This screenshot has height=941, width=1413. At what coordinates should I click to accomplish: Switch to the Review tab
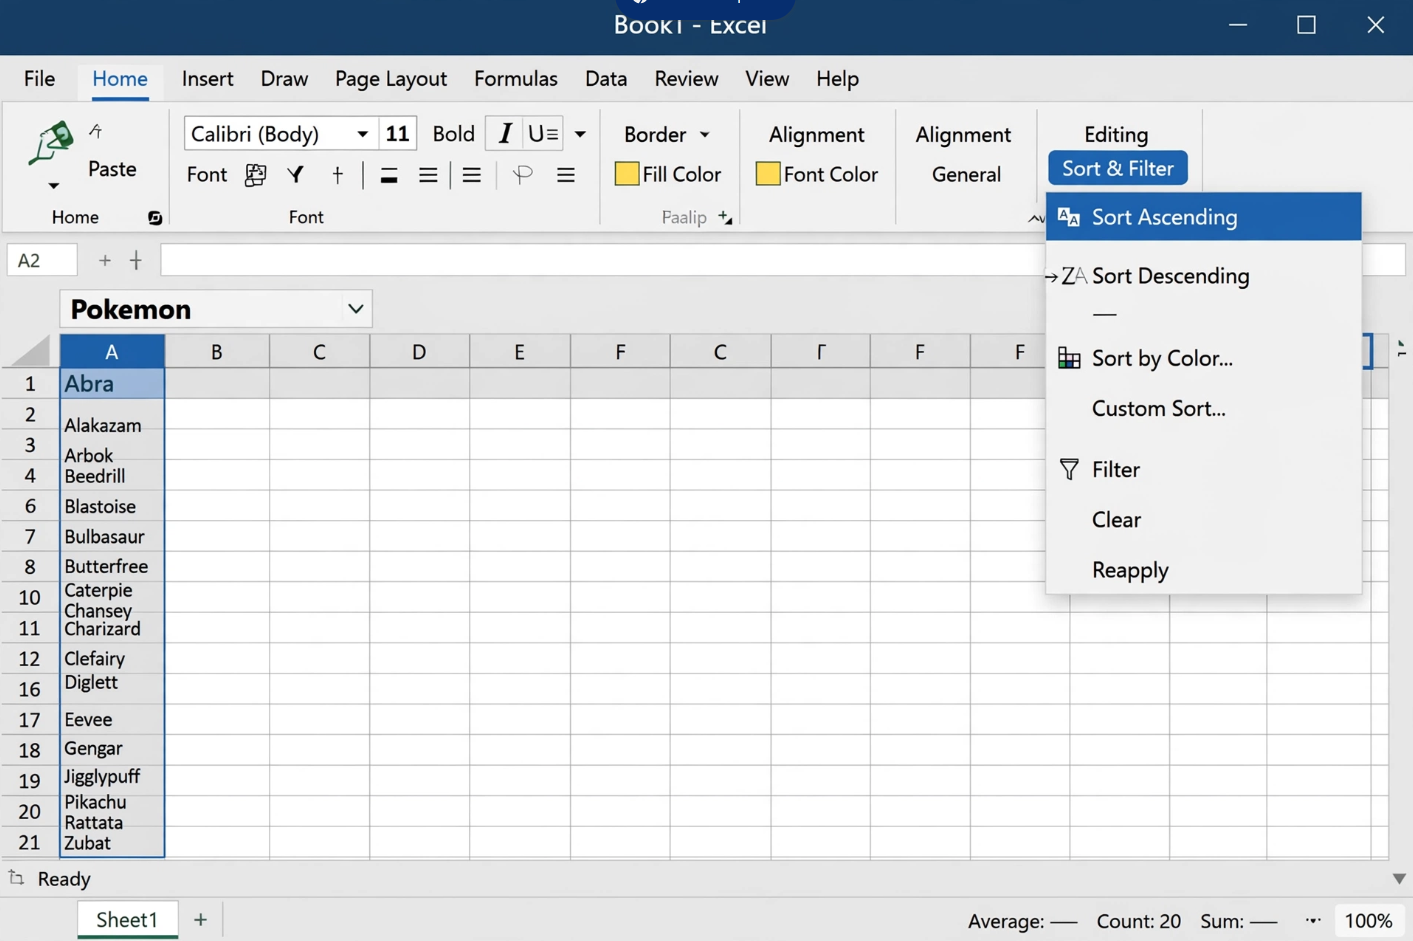(x=686, y=79)
